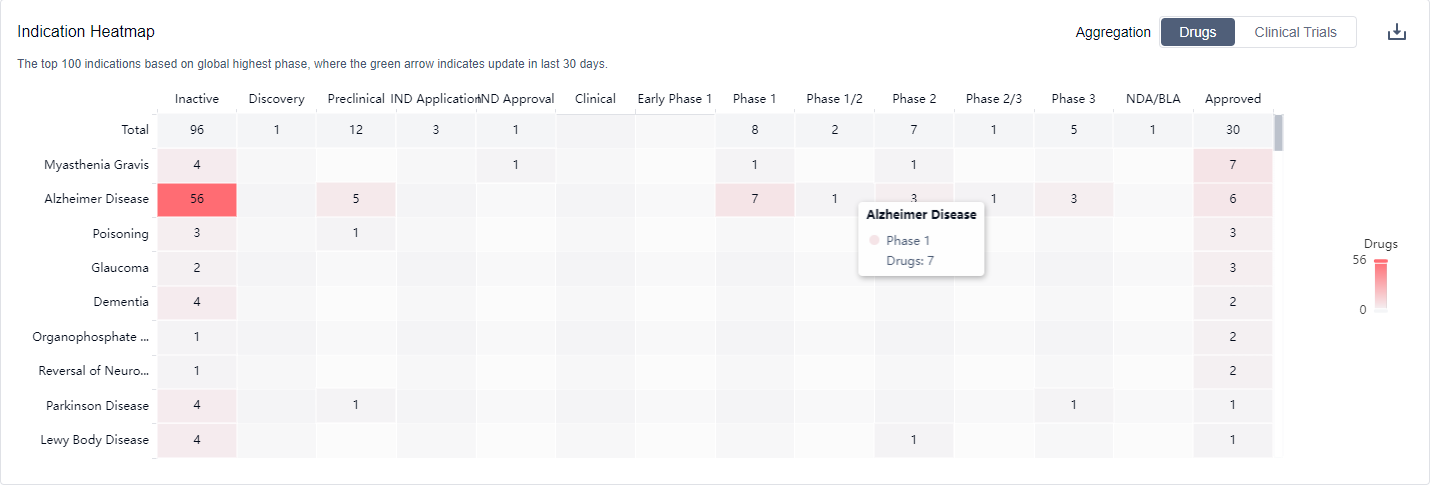This screenshot has width=1432, height=487.
Task: Switch aggregation to Clinical Trials
Action: click(x=1295, y=32)
